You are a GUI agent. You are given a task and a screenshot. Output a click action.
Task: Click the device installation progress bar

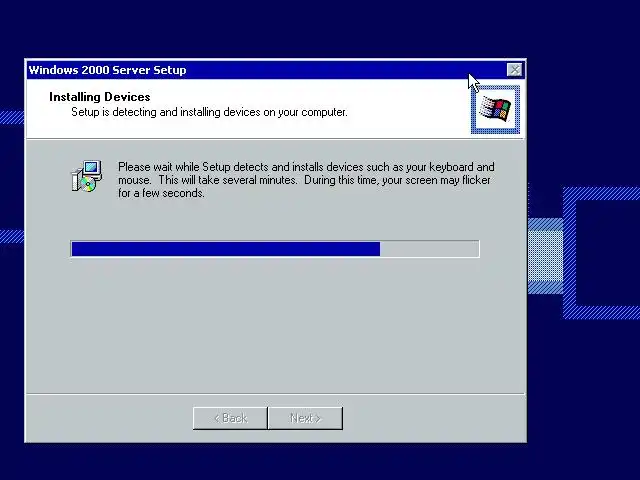pos(275,249)
